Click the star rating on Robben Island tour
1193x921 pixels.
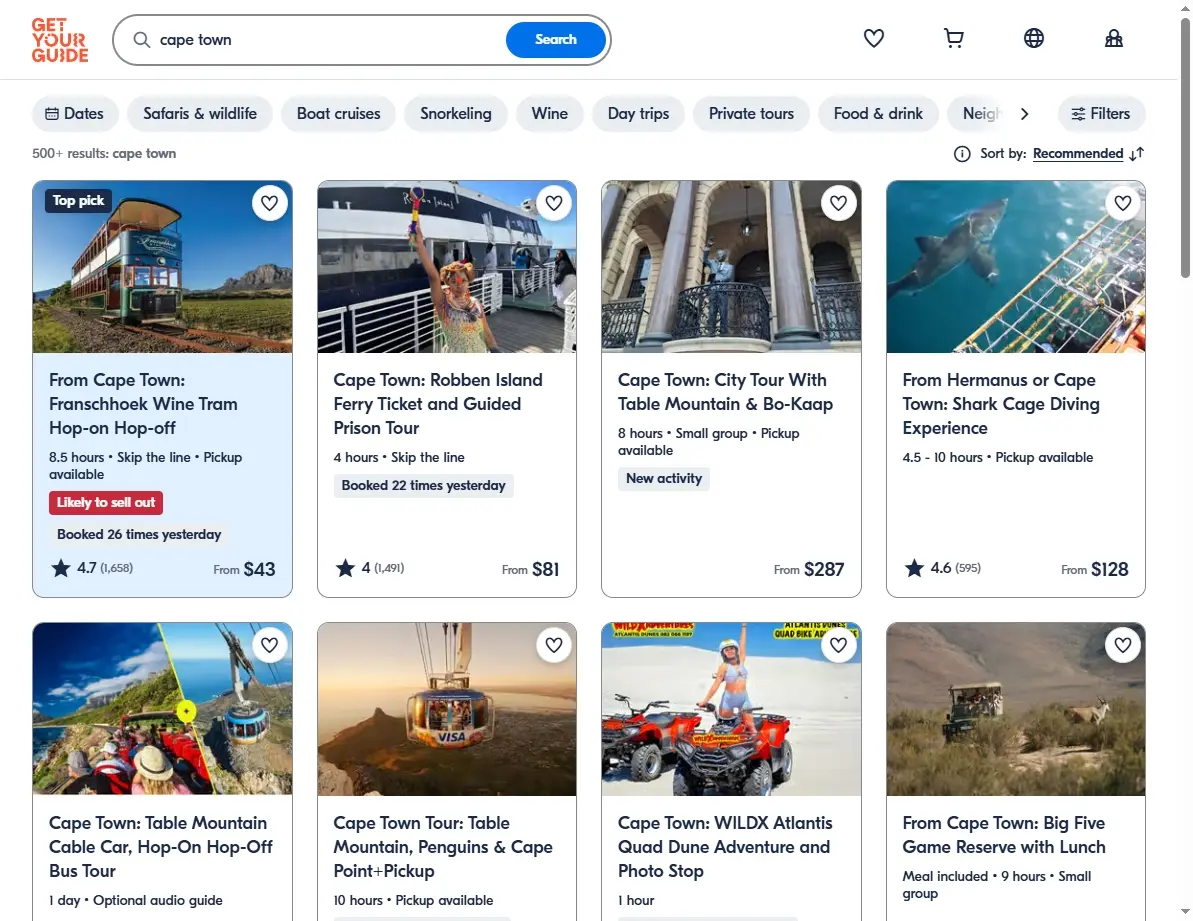369,568
